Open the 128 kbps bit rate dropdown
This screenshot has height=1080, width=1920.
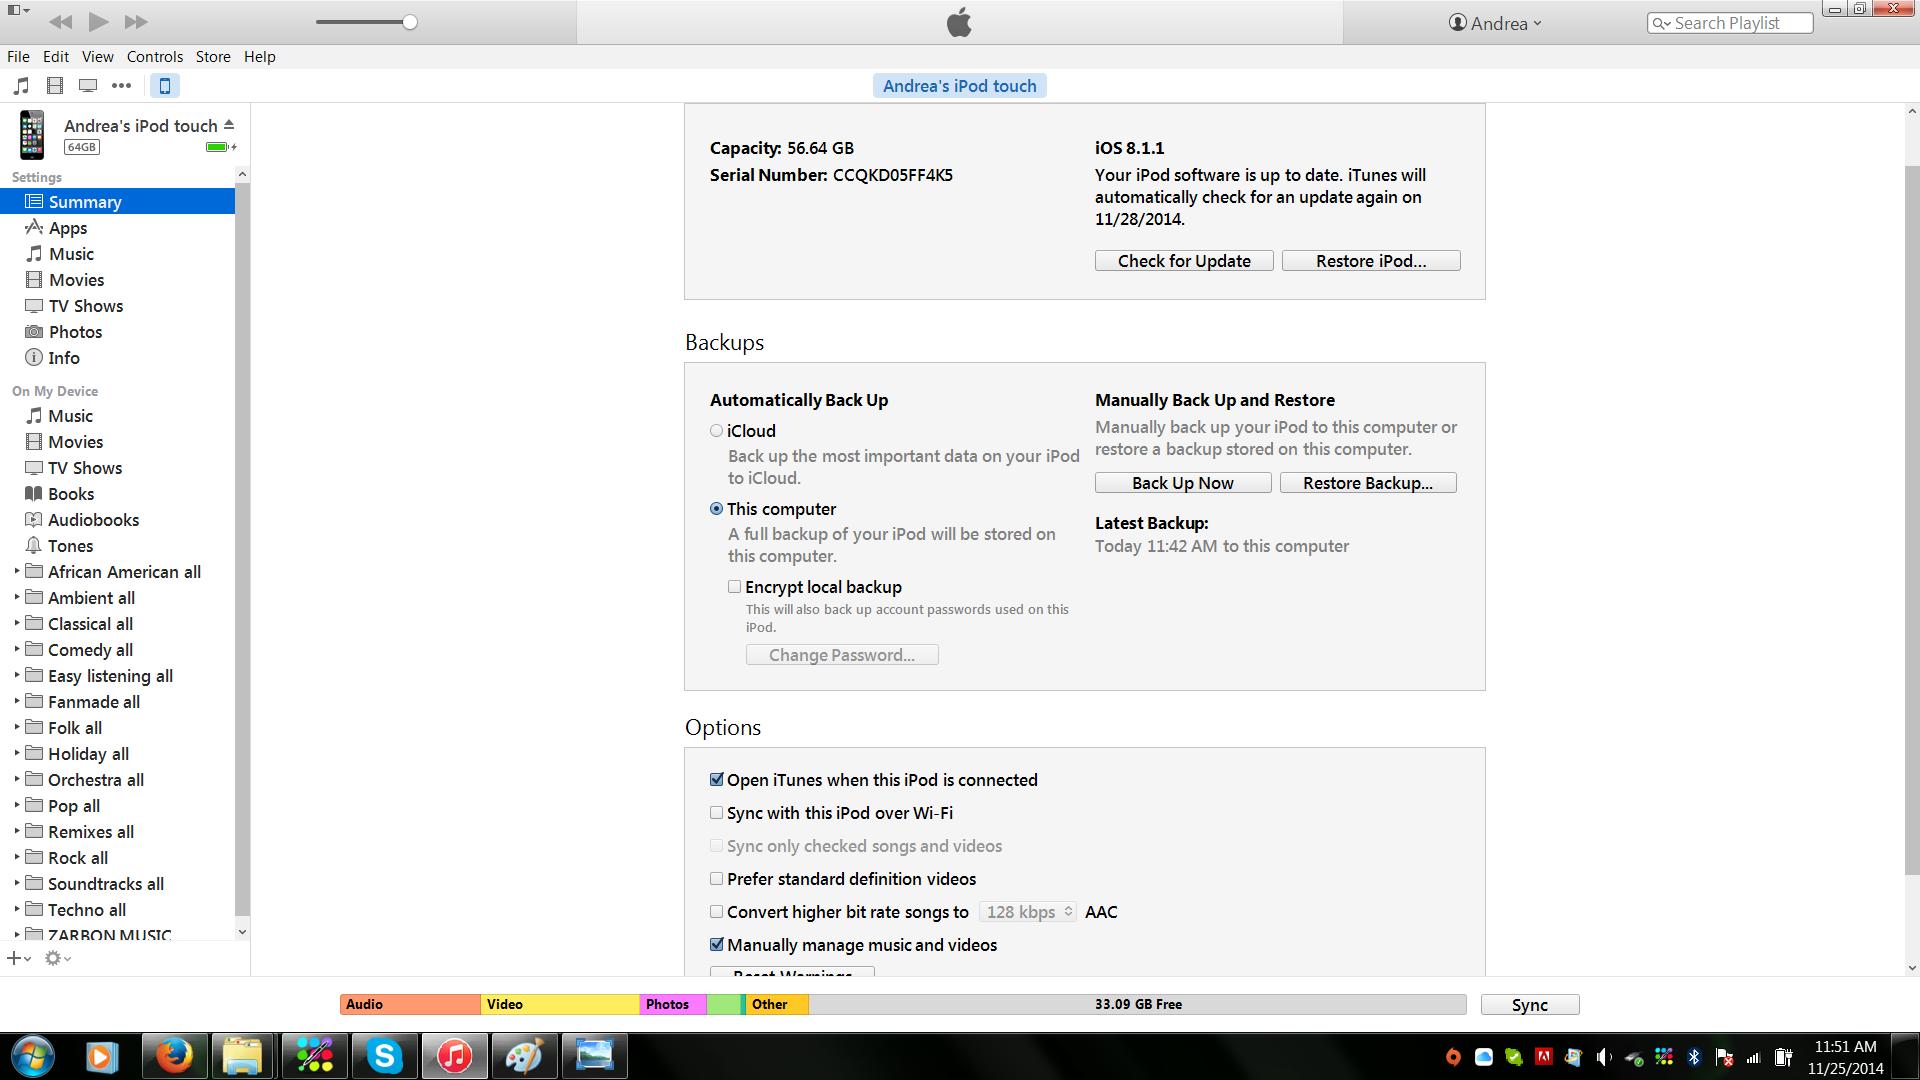coord(1027,912)
